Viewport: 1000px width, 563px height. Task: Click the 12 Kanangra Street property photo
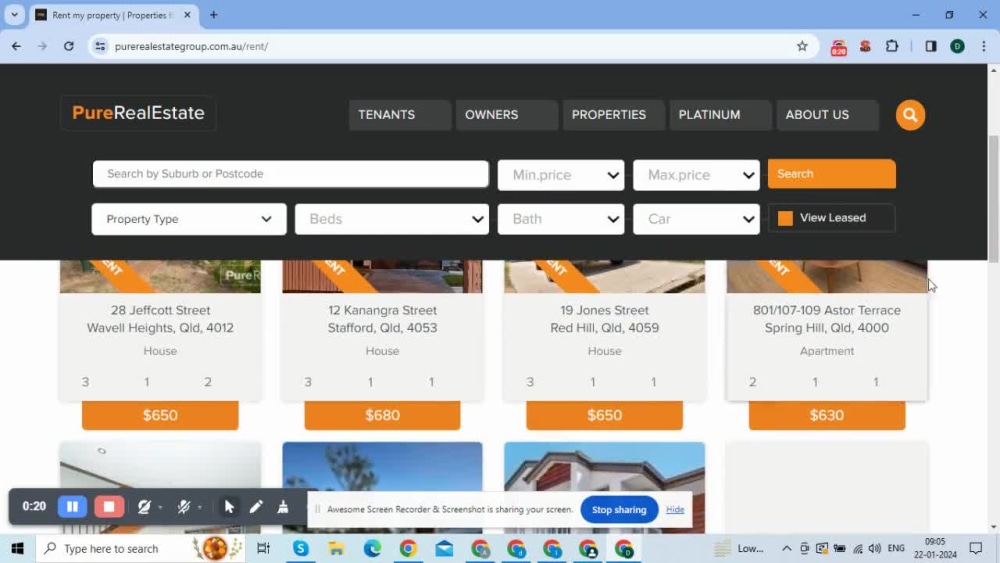382,277
